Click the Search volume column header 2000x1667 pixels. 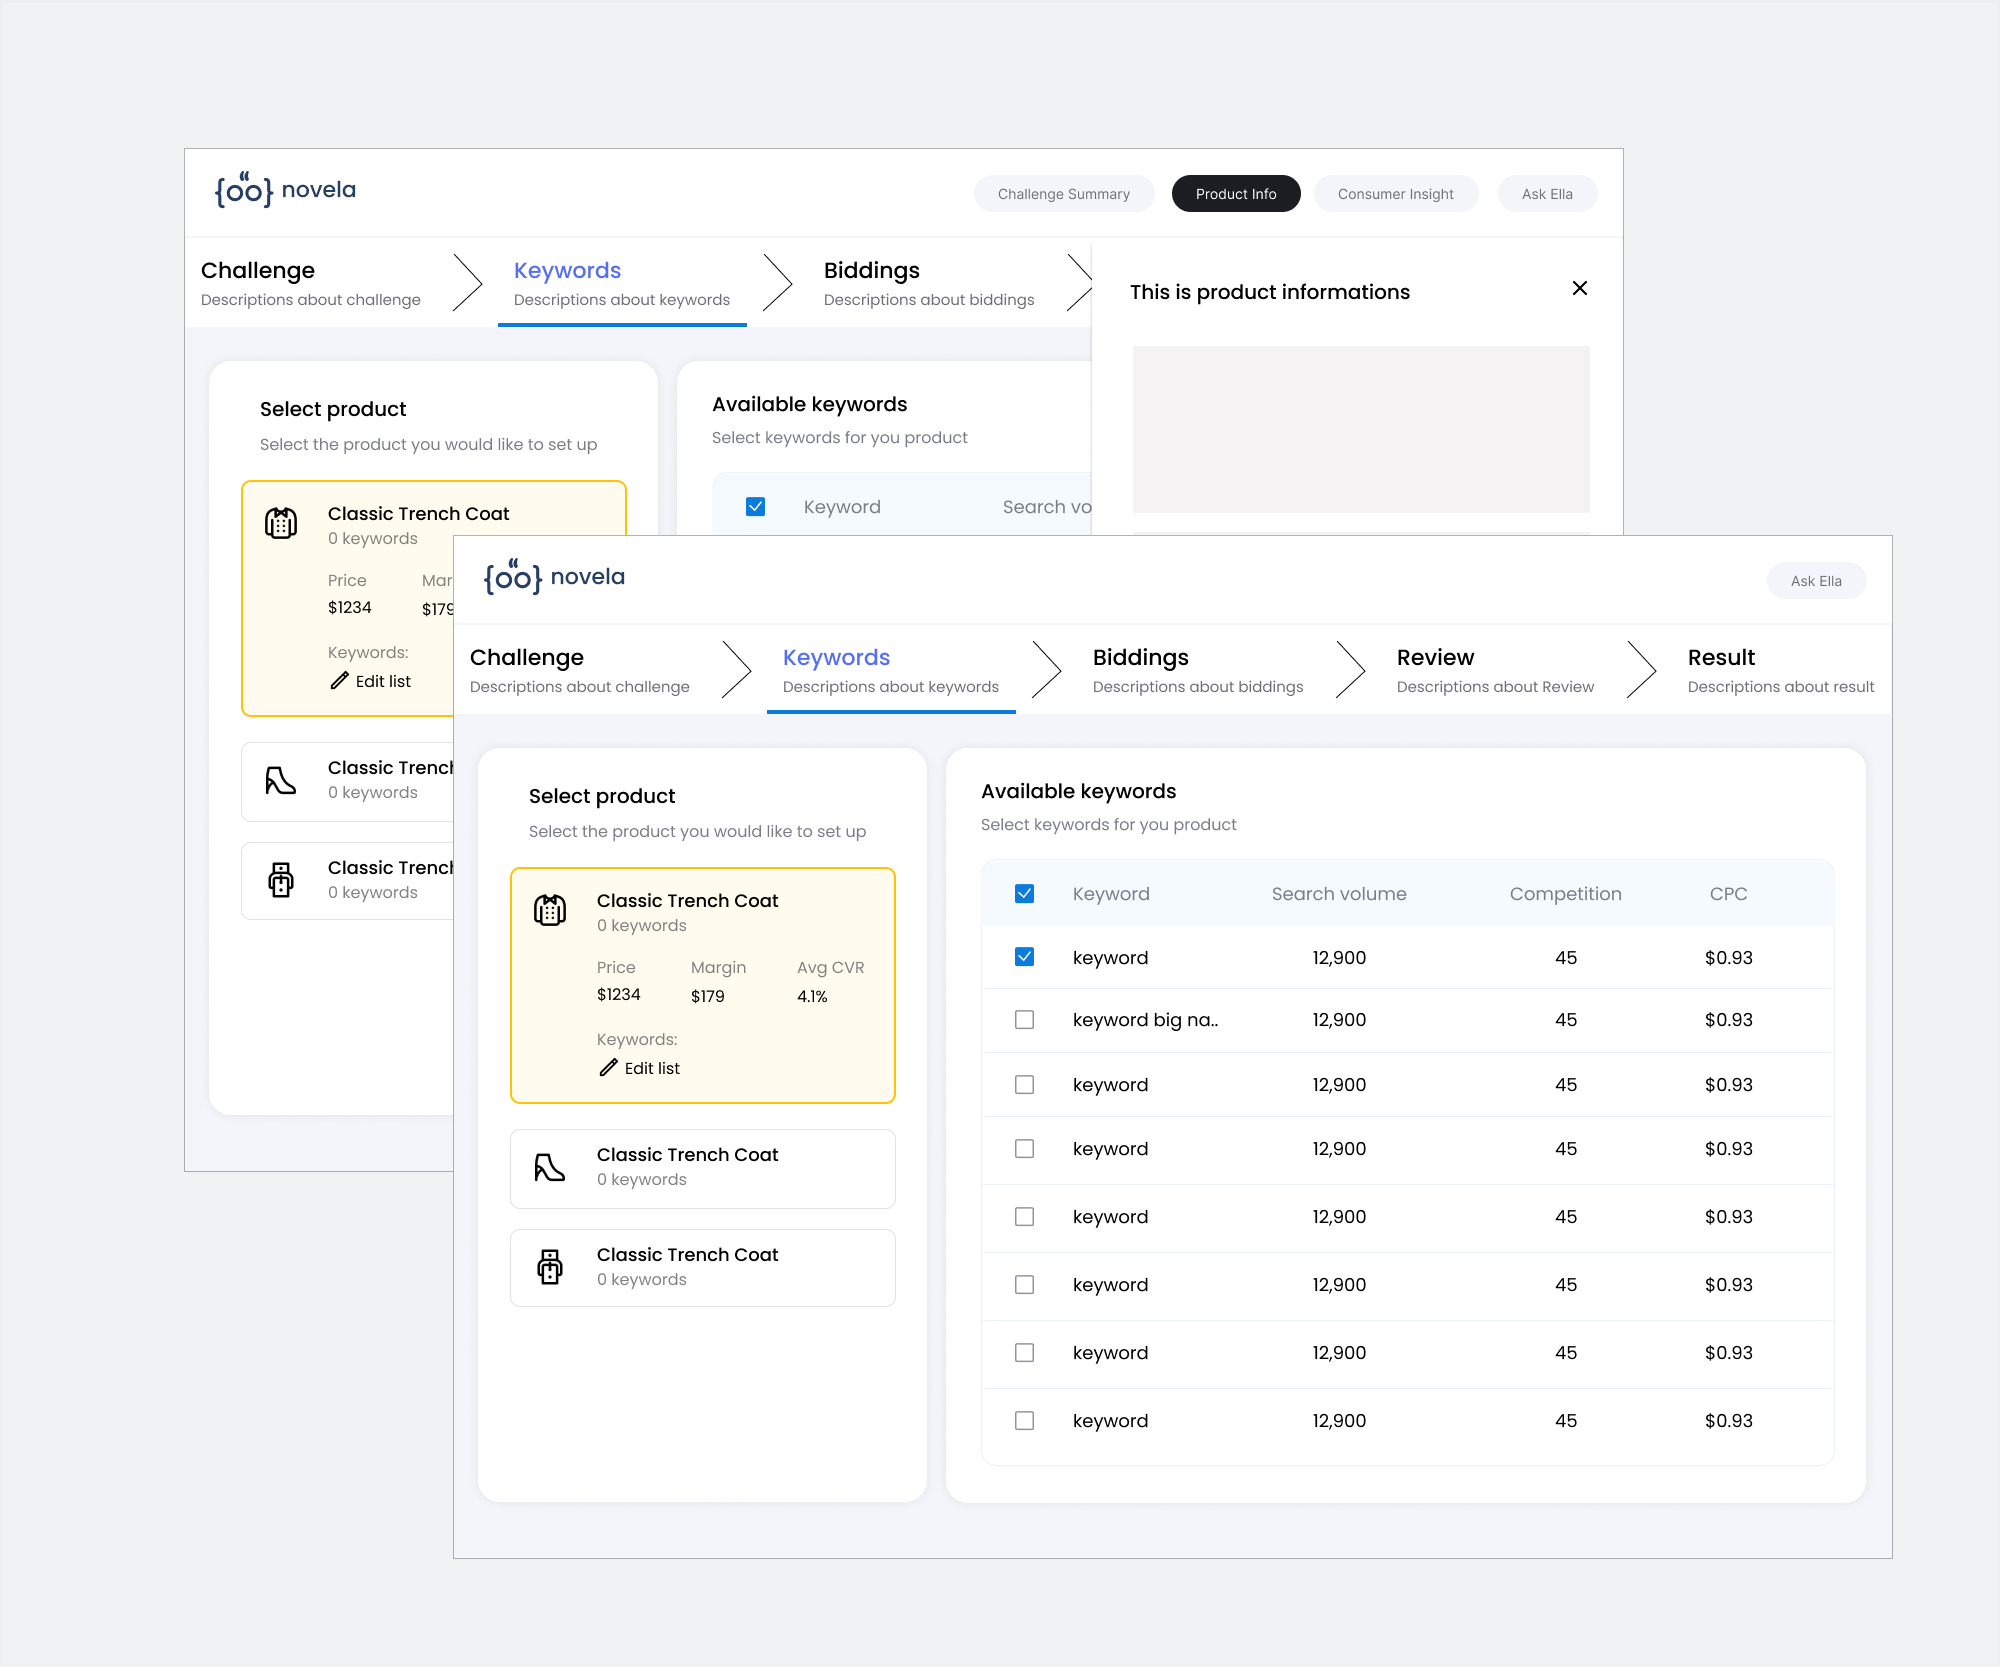tap(1339, 894)
